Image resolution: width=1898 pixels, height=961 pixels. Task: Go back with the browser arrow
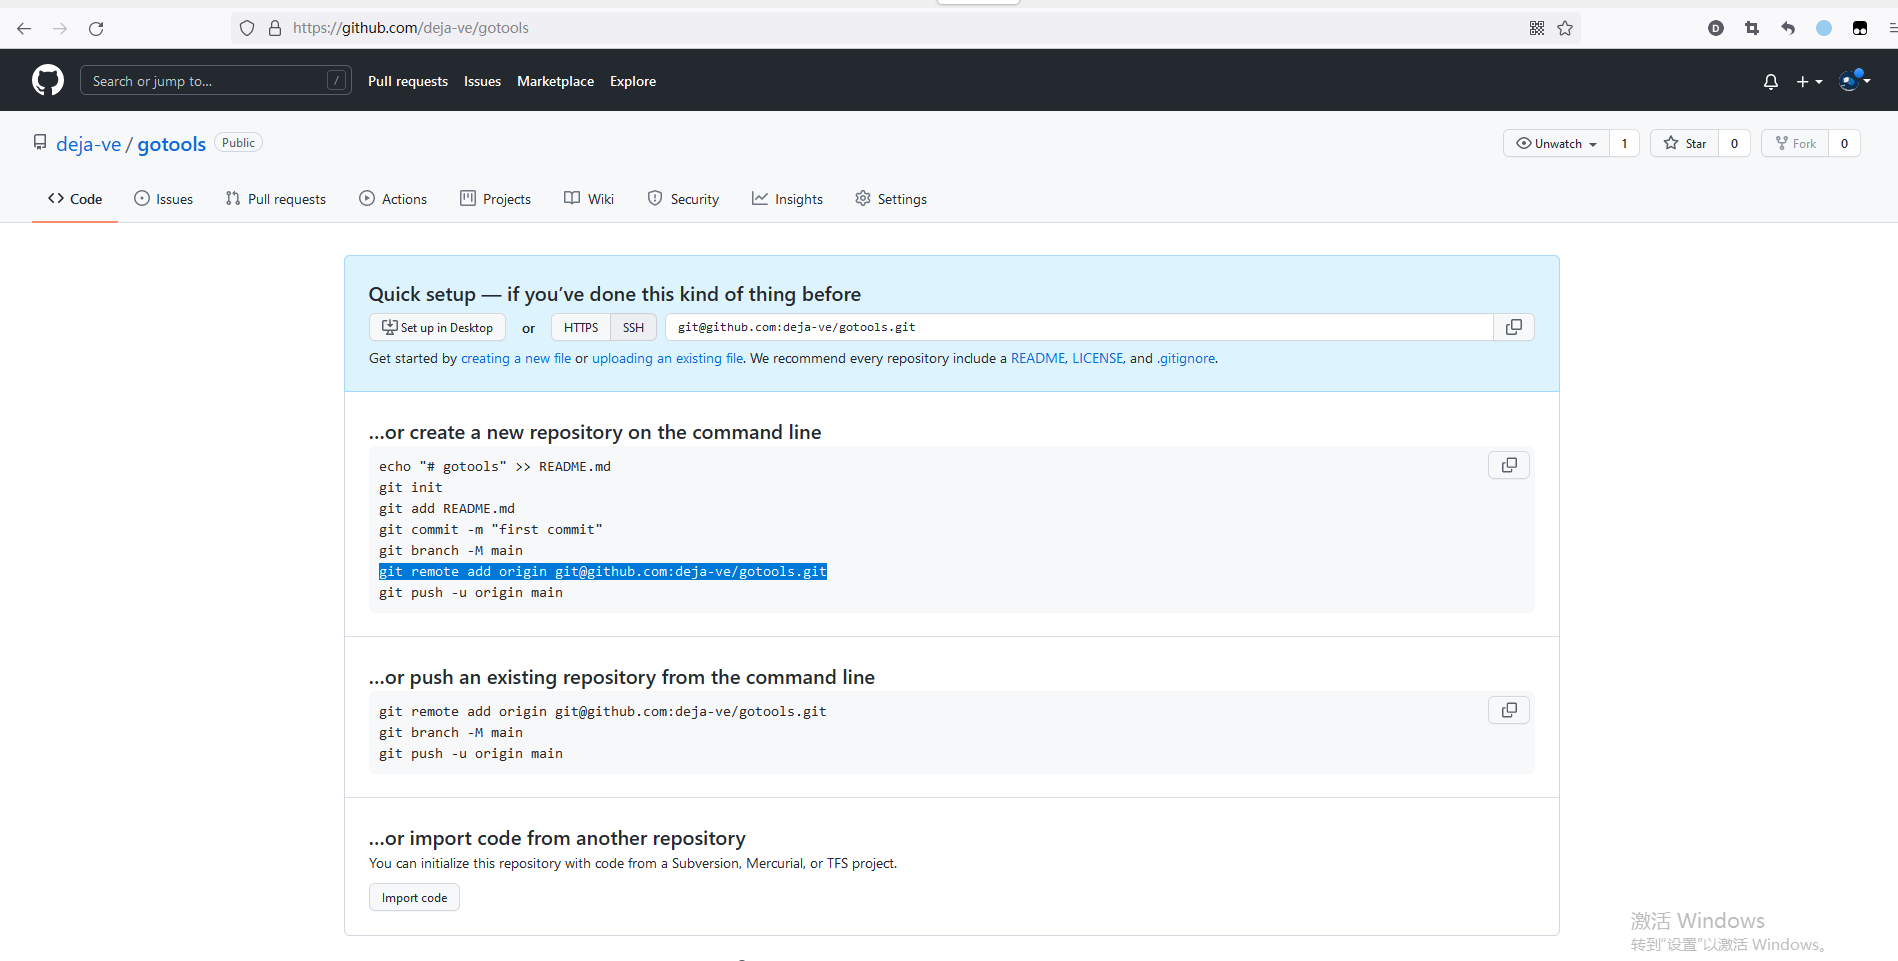point(24,28)
